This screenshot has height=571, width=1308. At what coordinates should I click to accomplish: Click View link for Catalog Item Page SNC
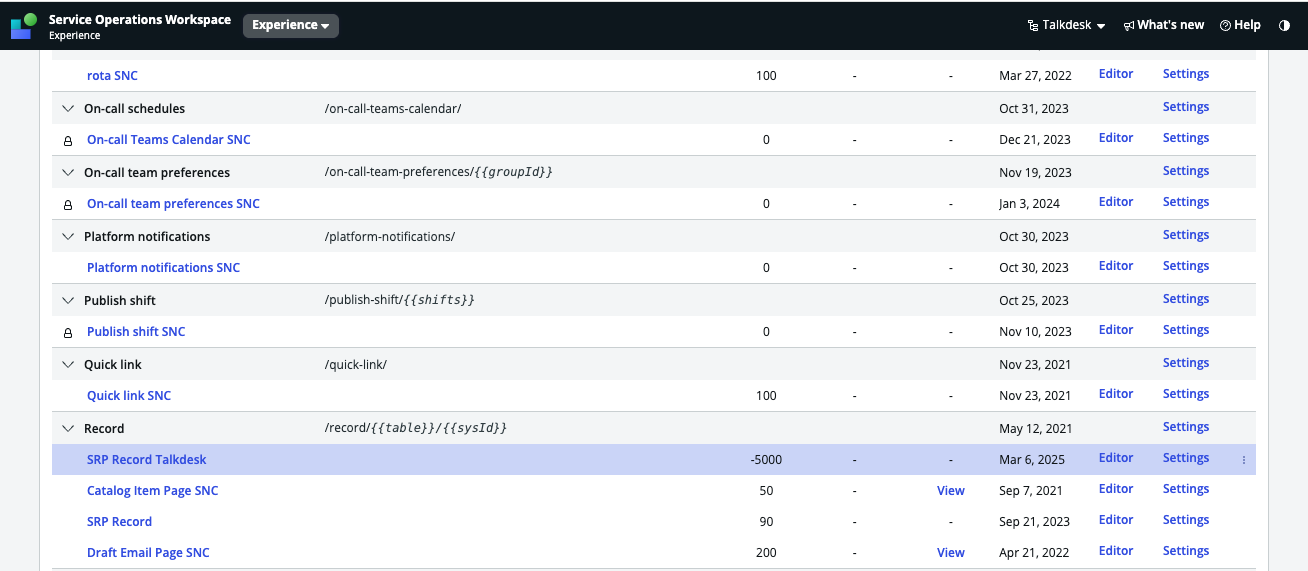pos(951,490)
